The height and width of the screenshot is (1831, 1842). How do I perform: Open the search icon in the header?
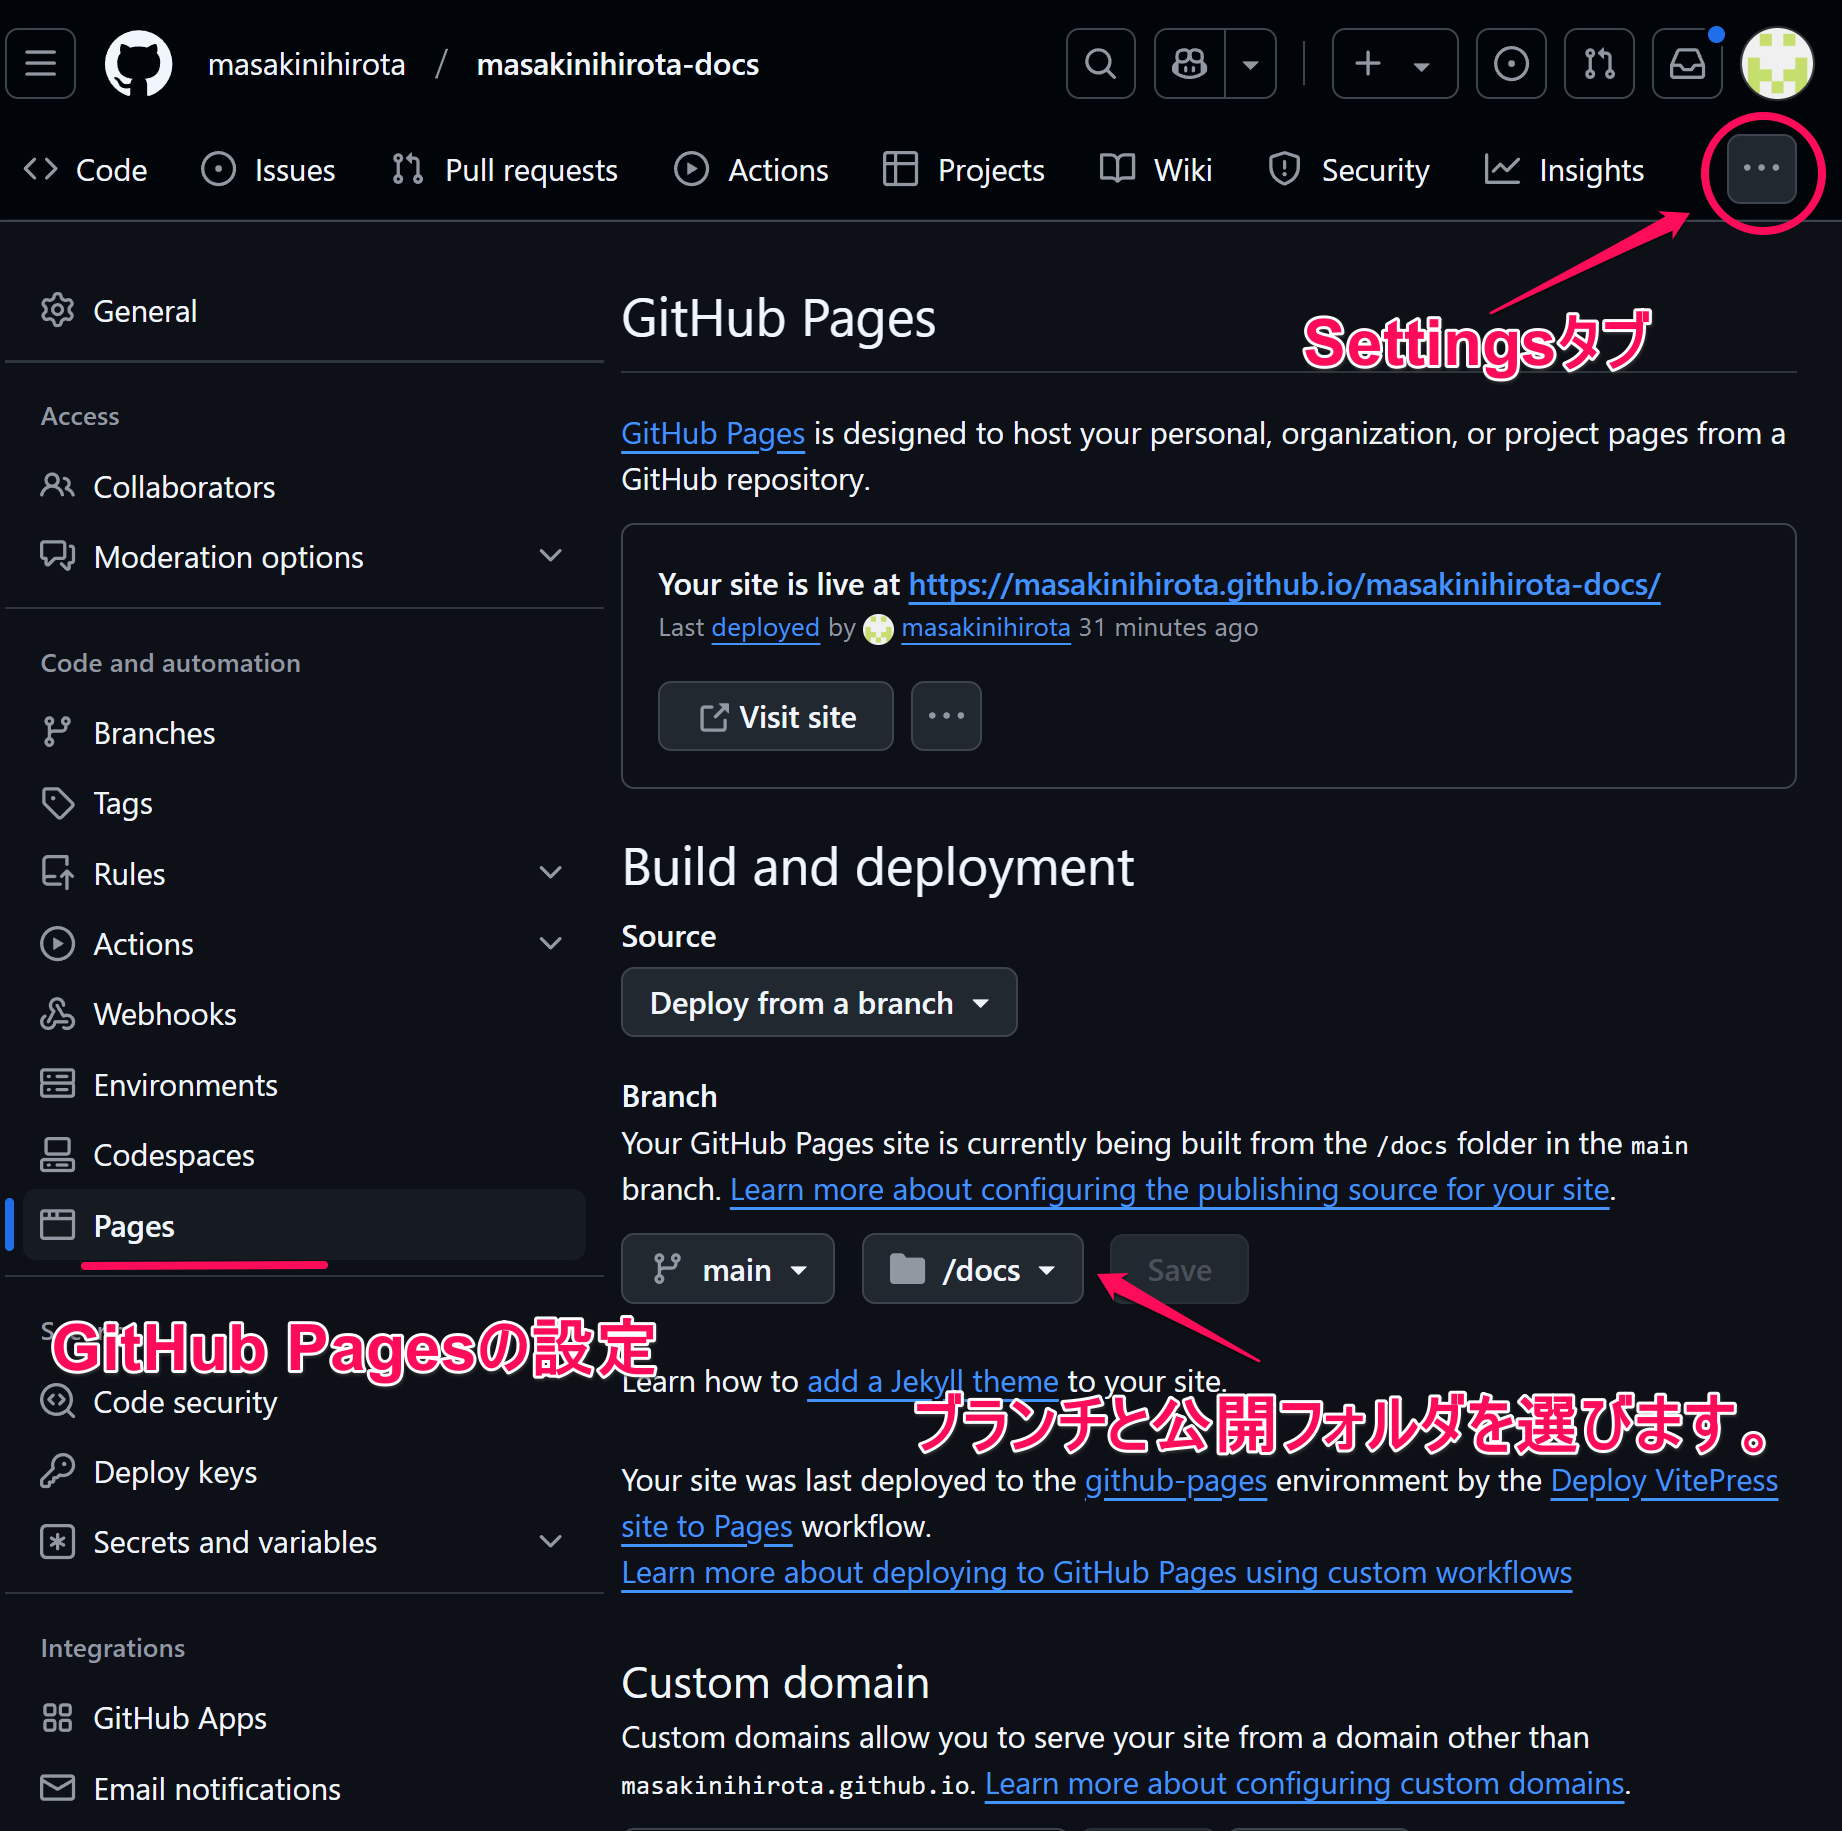(x=1100, y=63)
